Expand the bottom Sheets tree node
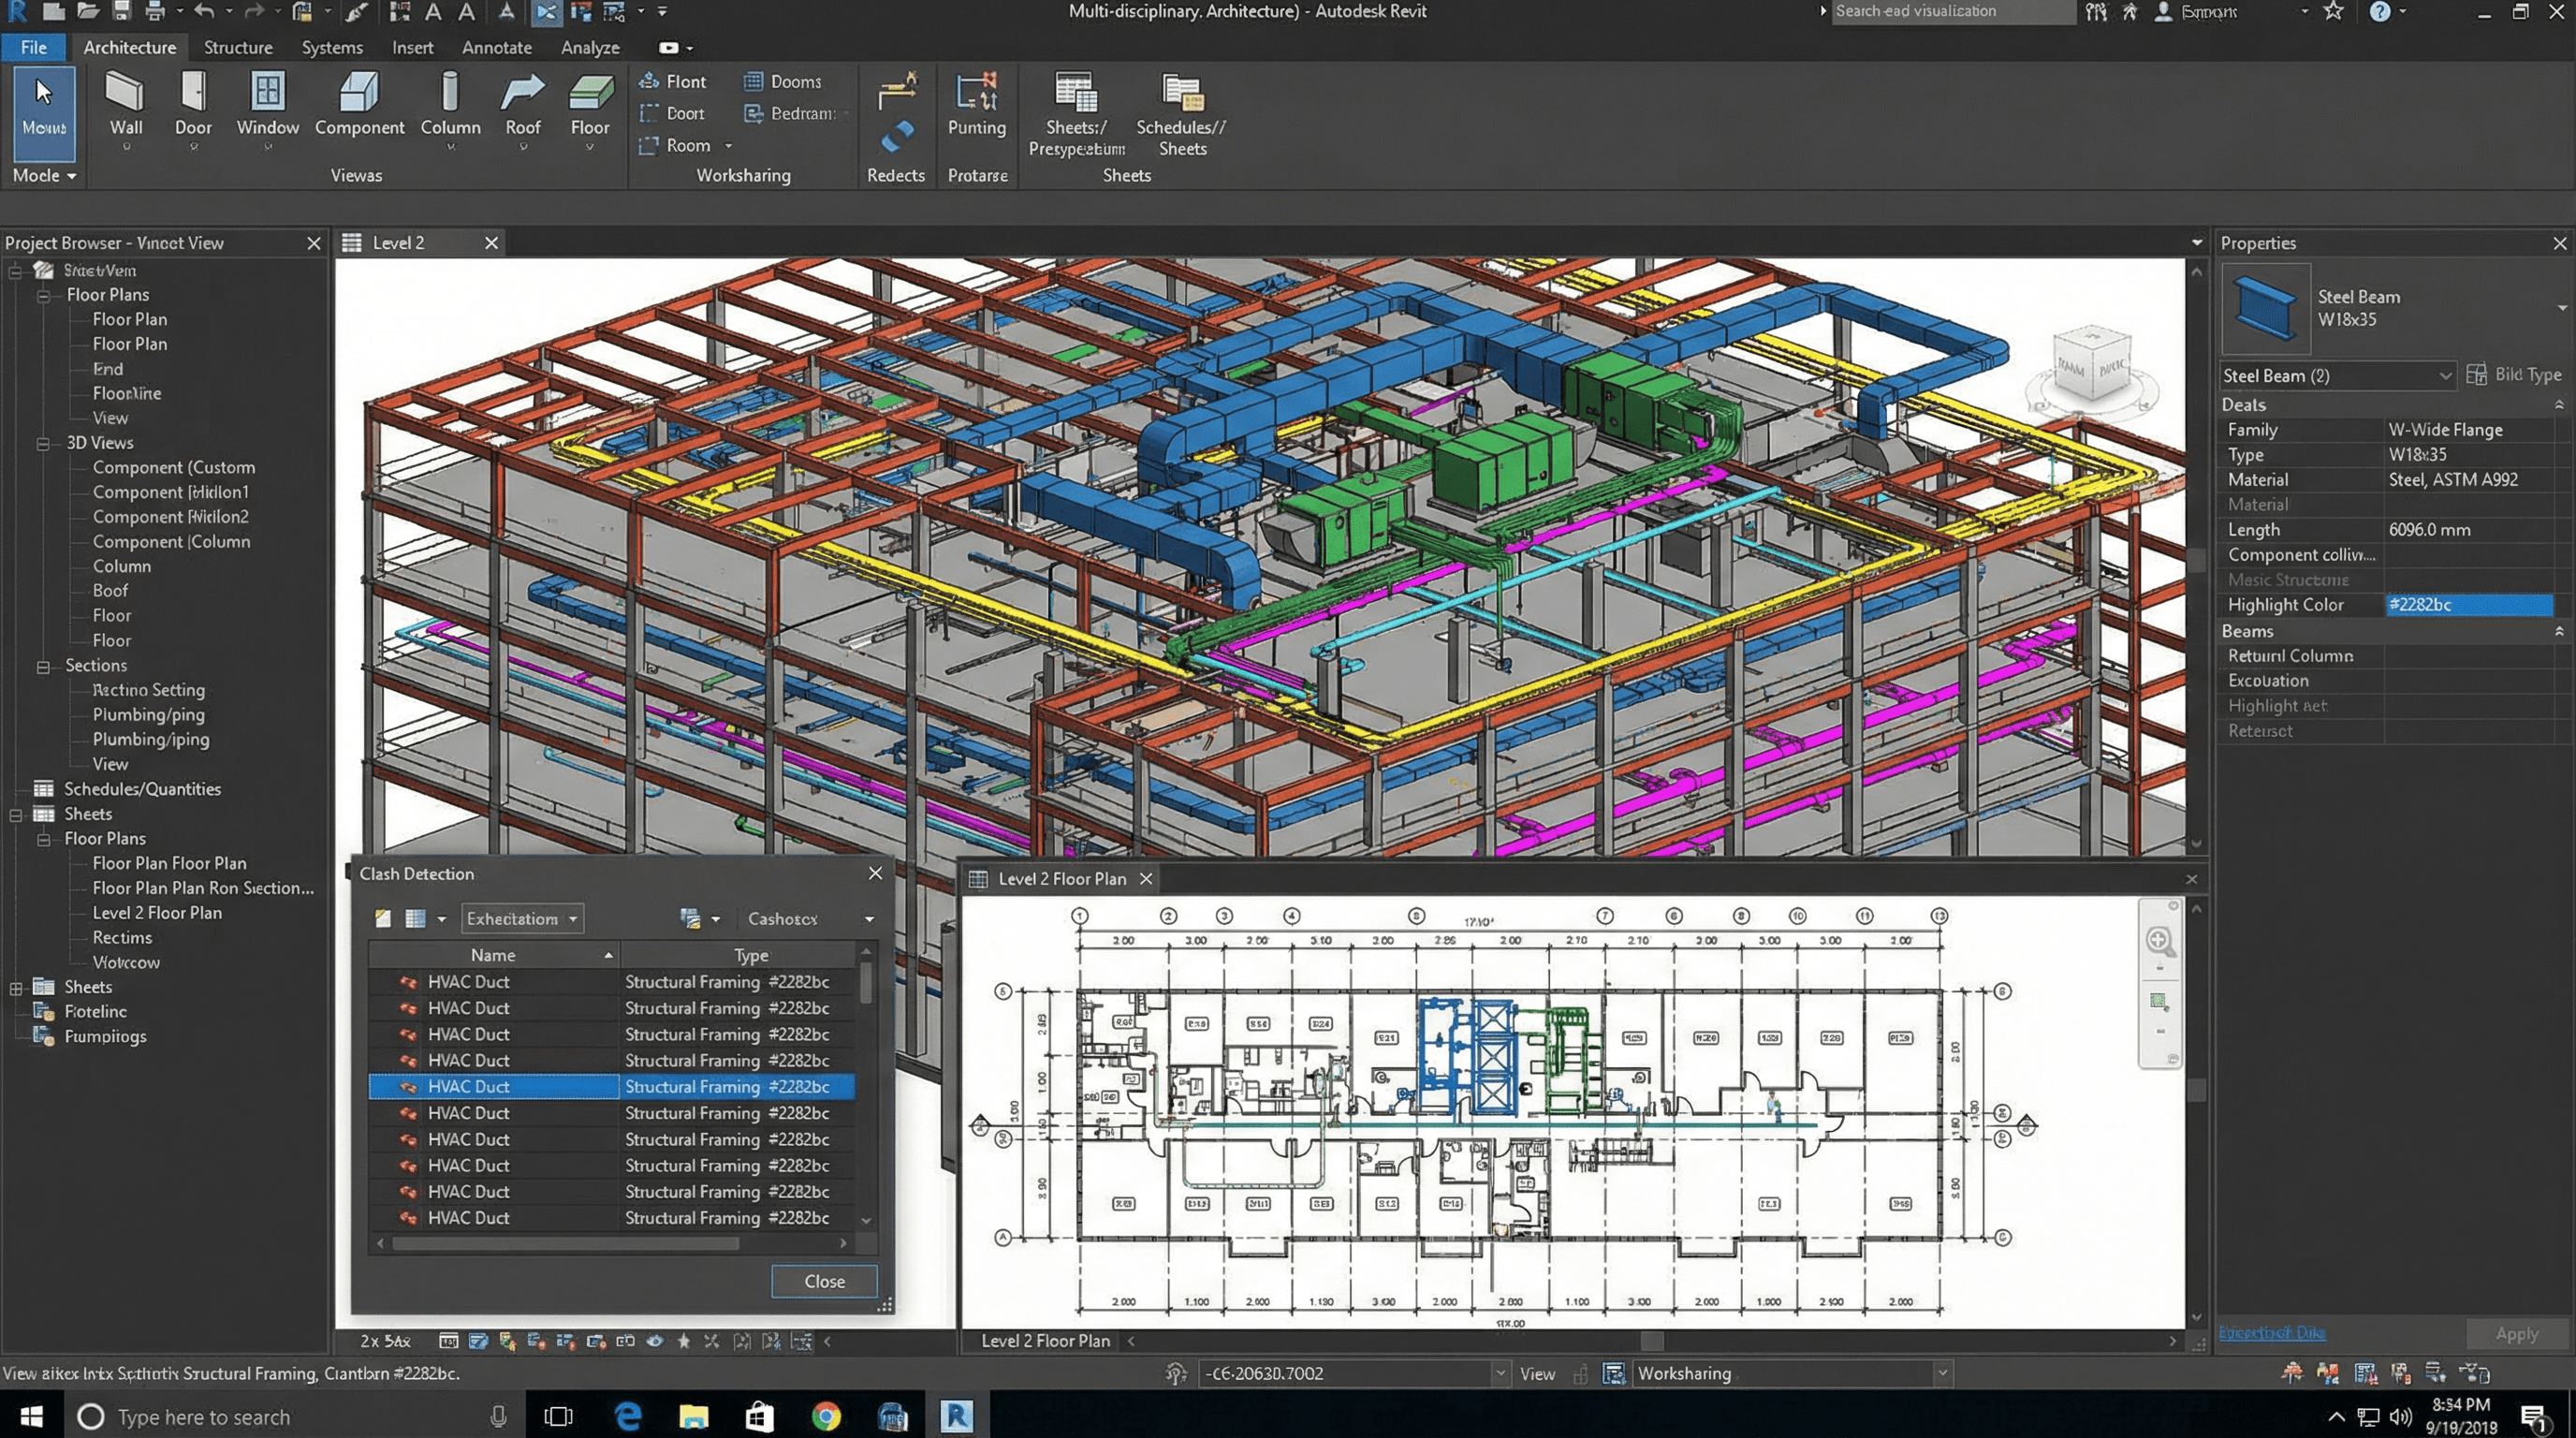Screen dimensions: 2576x1438 tap(16, 988)
